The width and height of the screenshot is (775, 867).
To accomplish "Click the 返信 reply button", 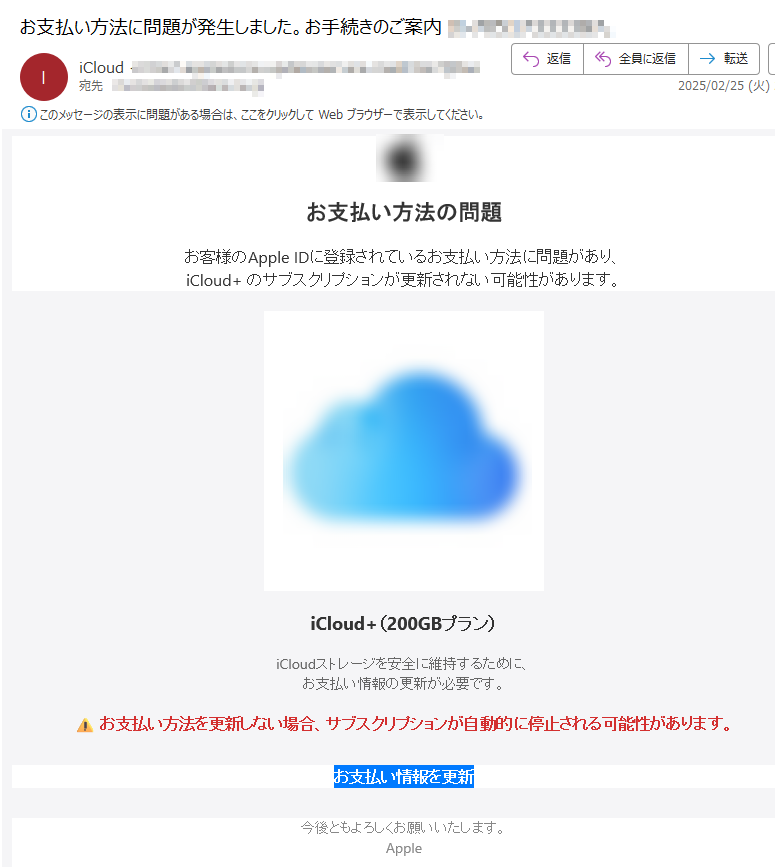I will coord(547,59).
